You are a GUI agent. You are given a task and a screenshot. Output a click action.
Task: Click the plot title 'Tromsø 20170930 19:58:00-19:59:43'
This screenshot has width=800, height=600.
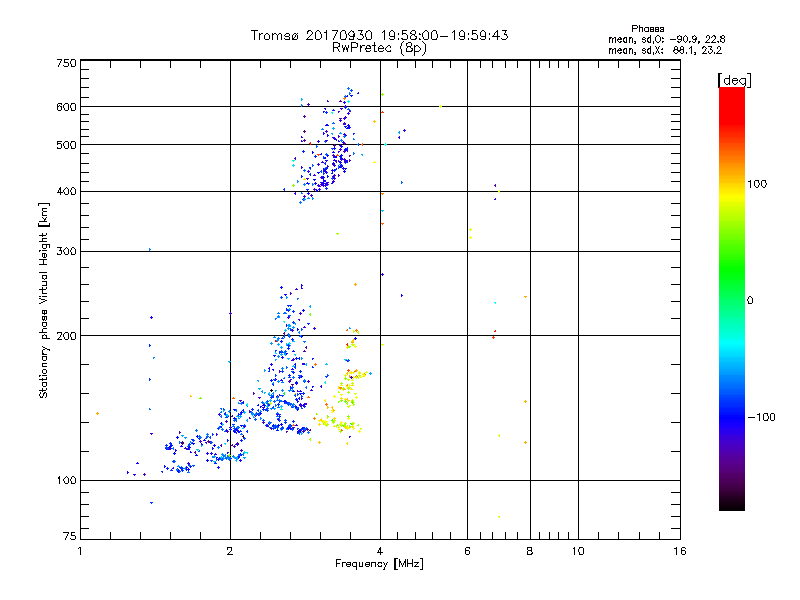[379, 35]
